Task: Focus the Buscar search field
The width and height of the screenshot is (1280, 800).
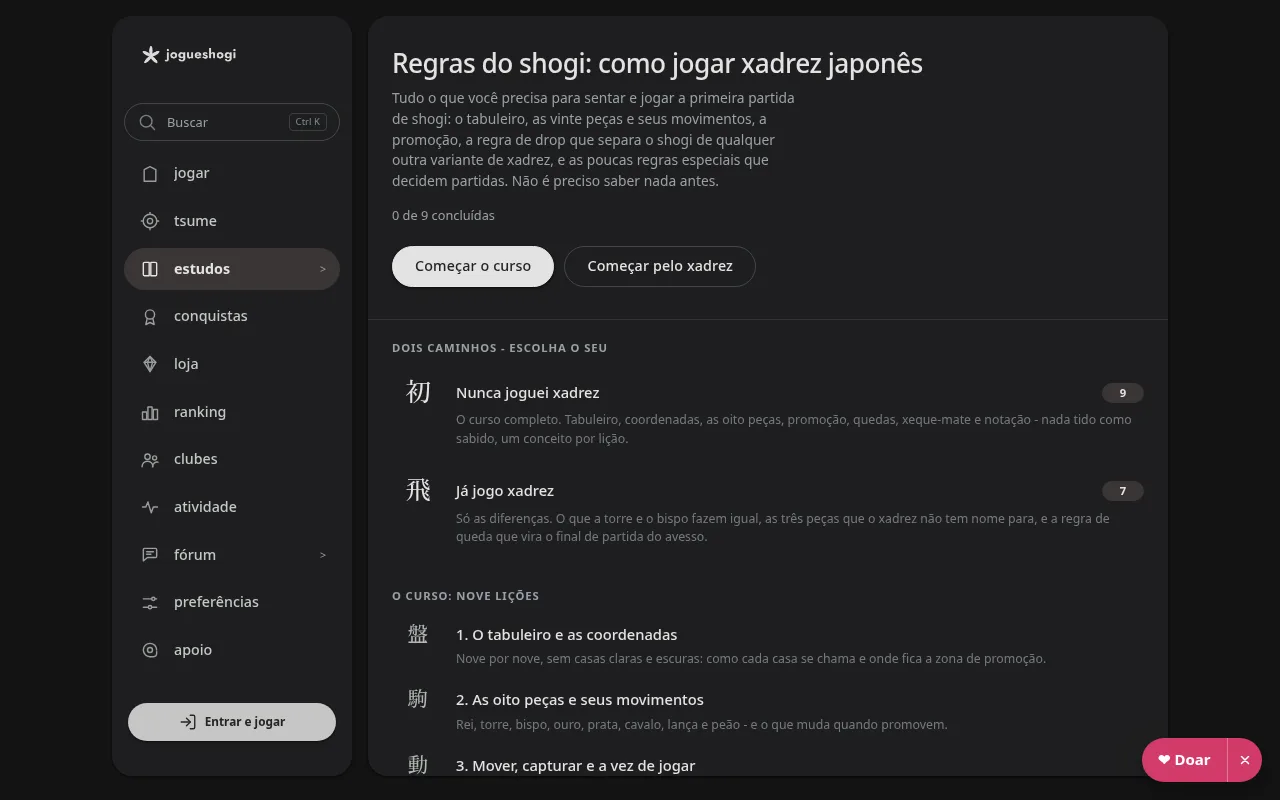Action: pyautogui.click(x=232, y=122)
